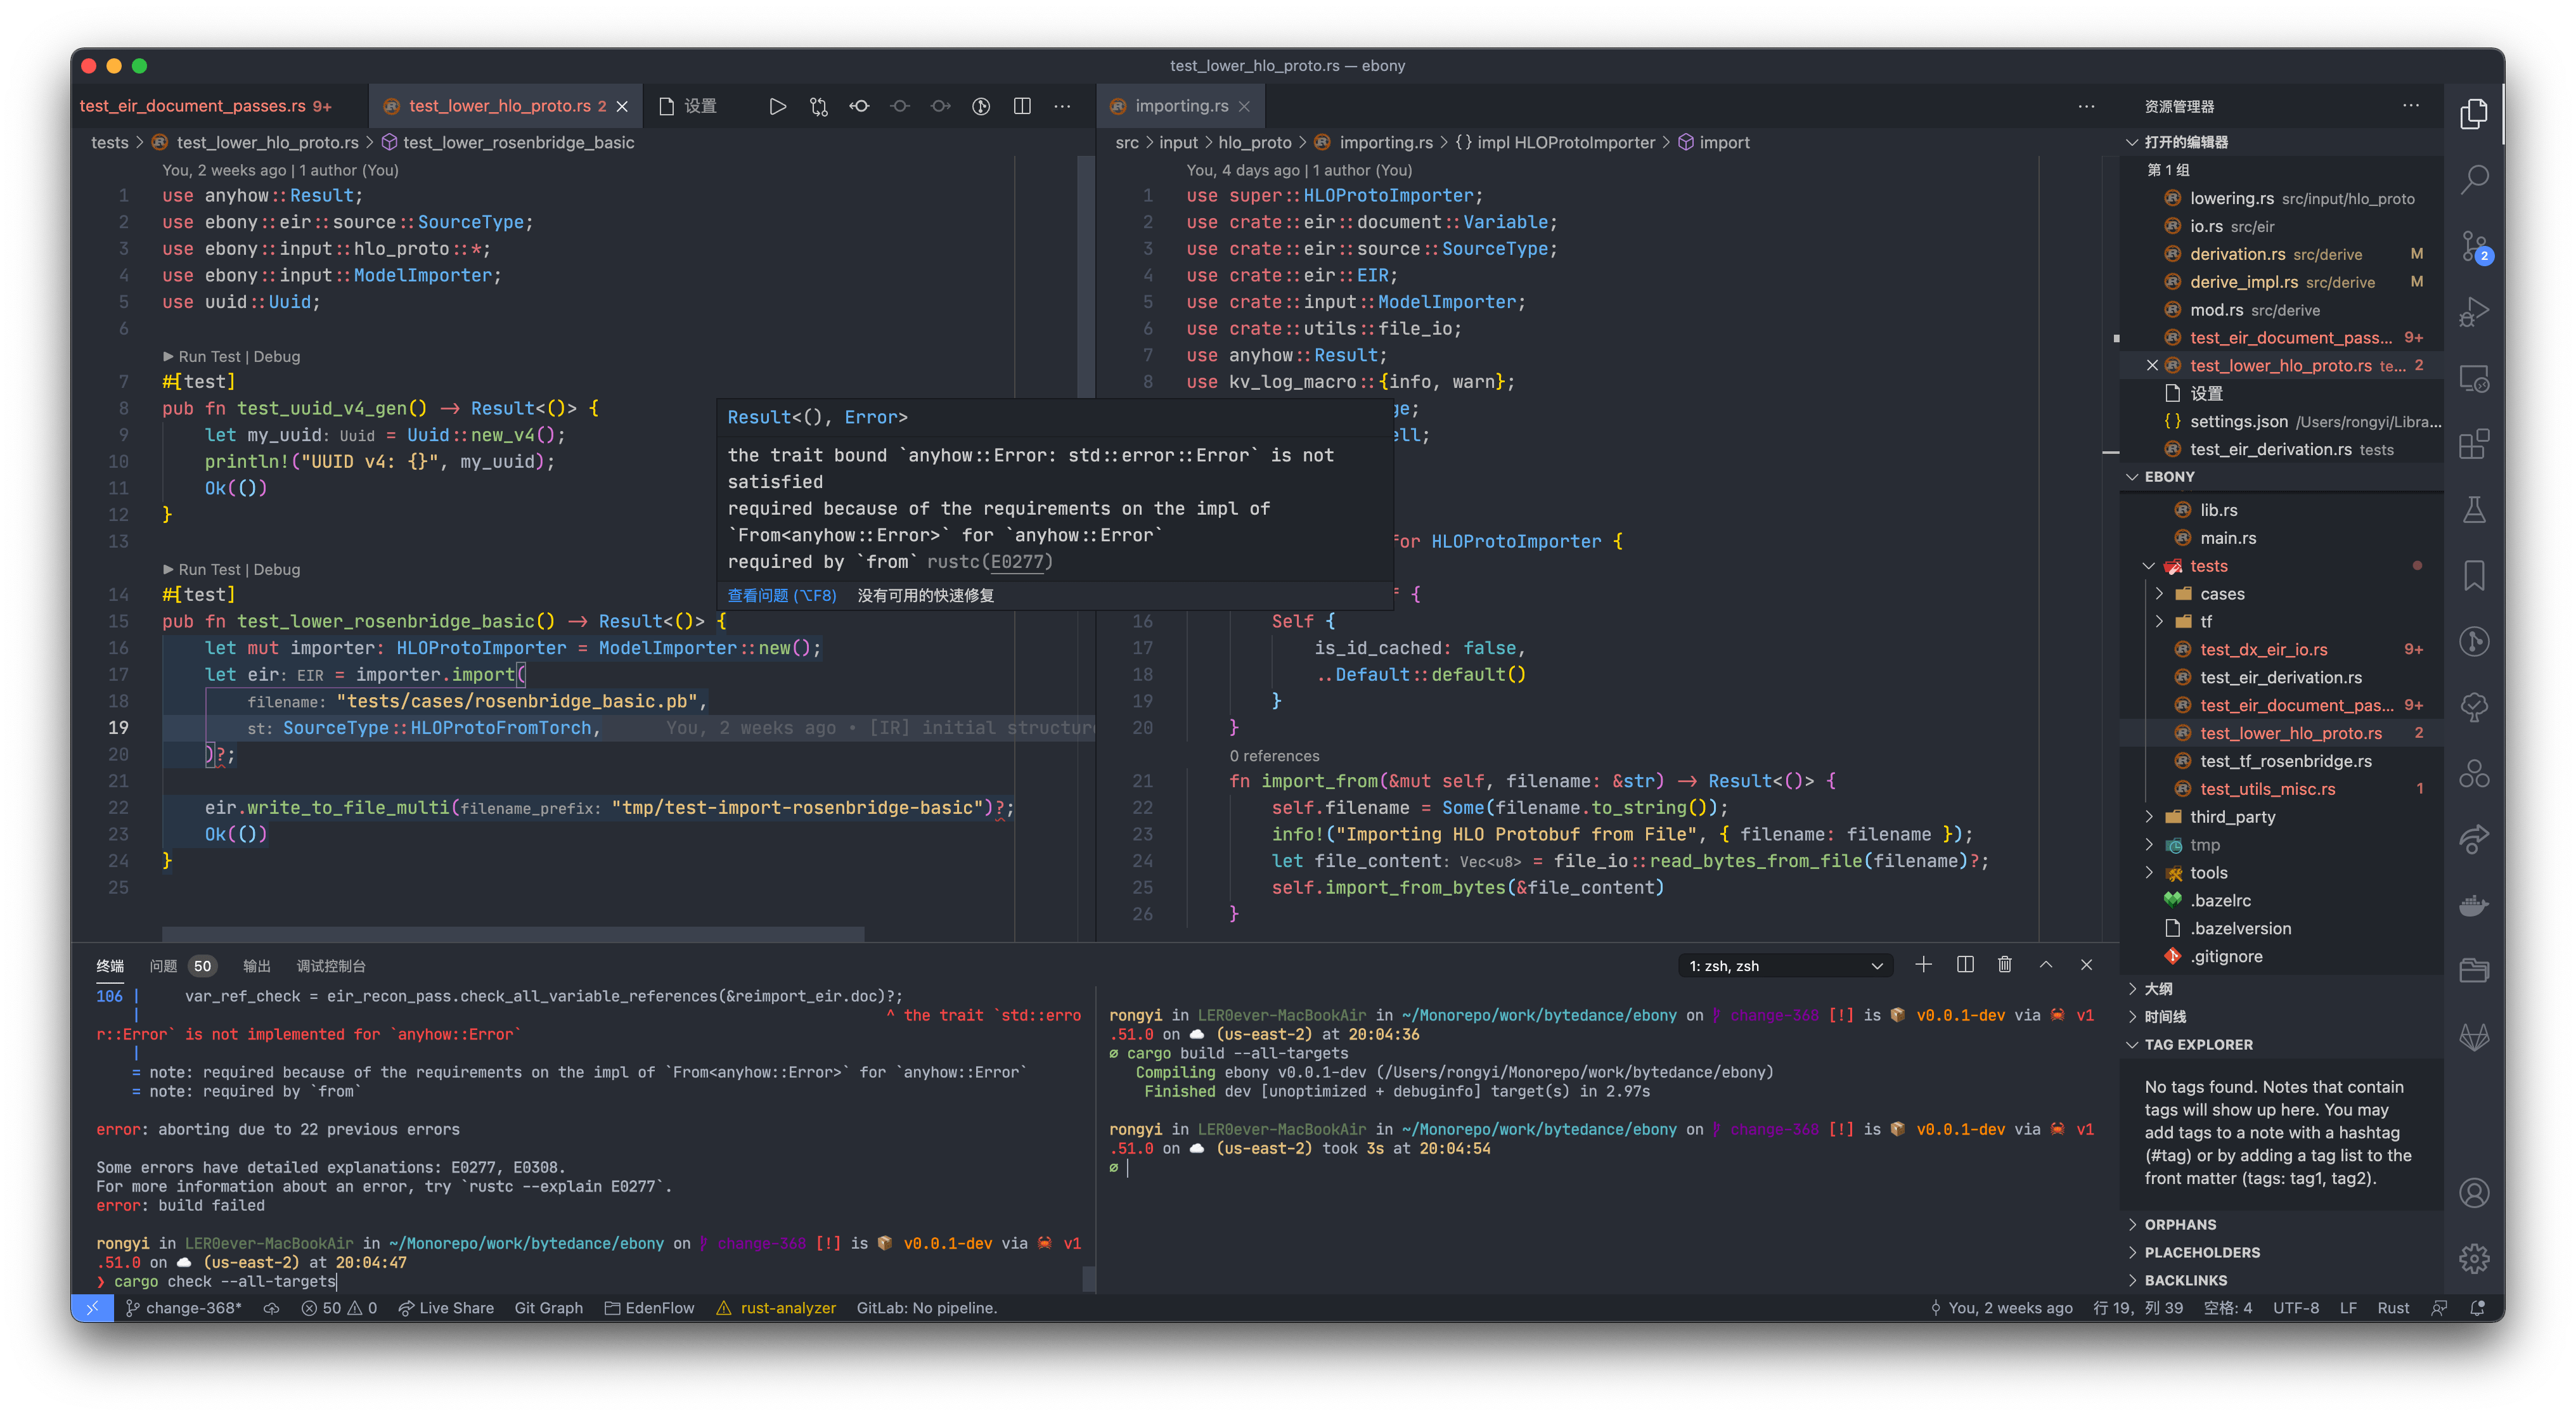This screenshot has width=2576, height=1416.
Task: Open the Docker view in the activity bar
Action: click(x=2475, y=905)
